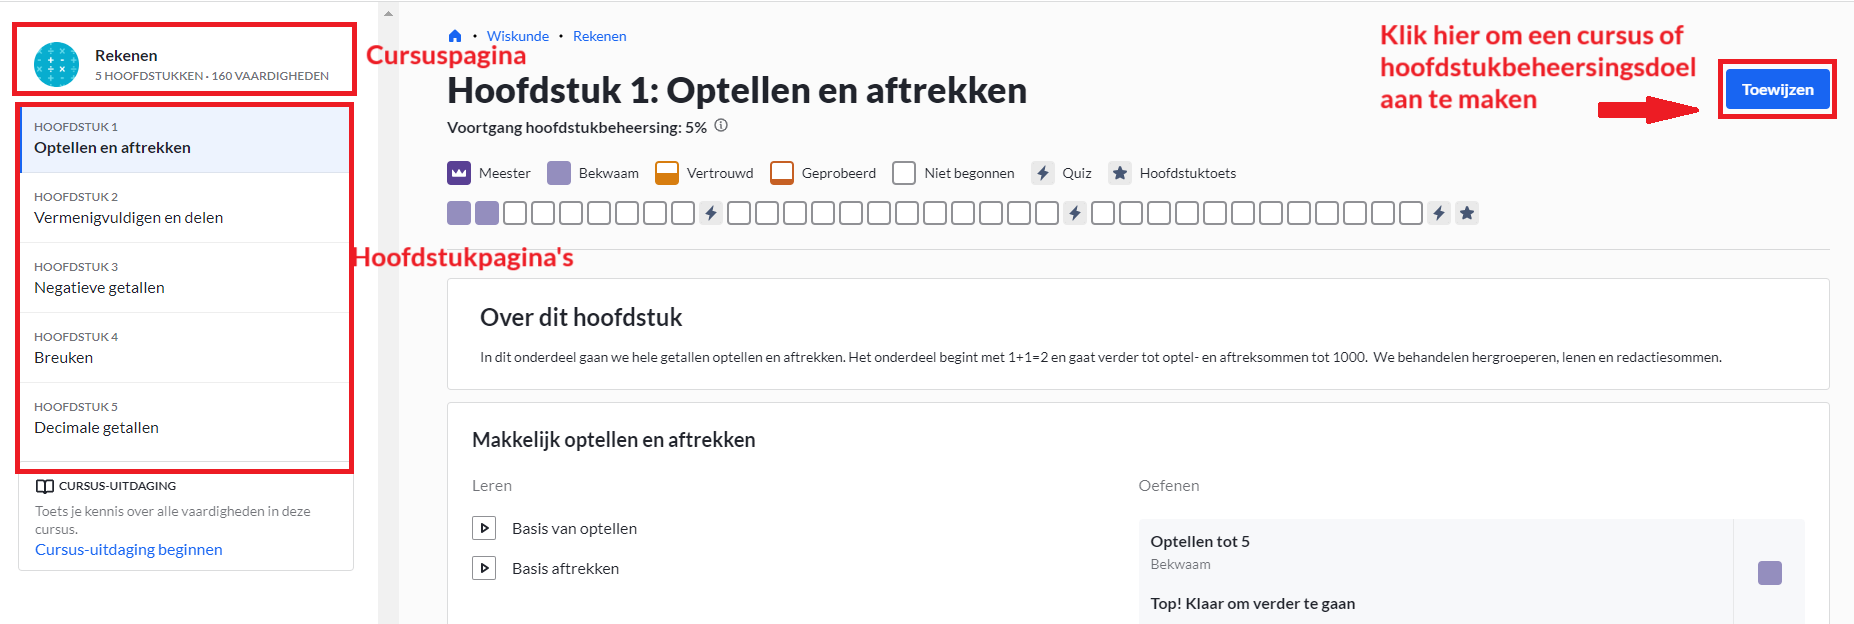Play the Basis van optellen video
Viewport: 1854px width, 624px height.
pyautogui.click(x=484, y=528)
